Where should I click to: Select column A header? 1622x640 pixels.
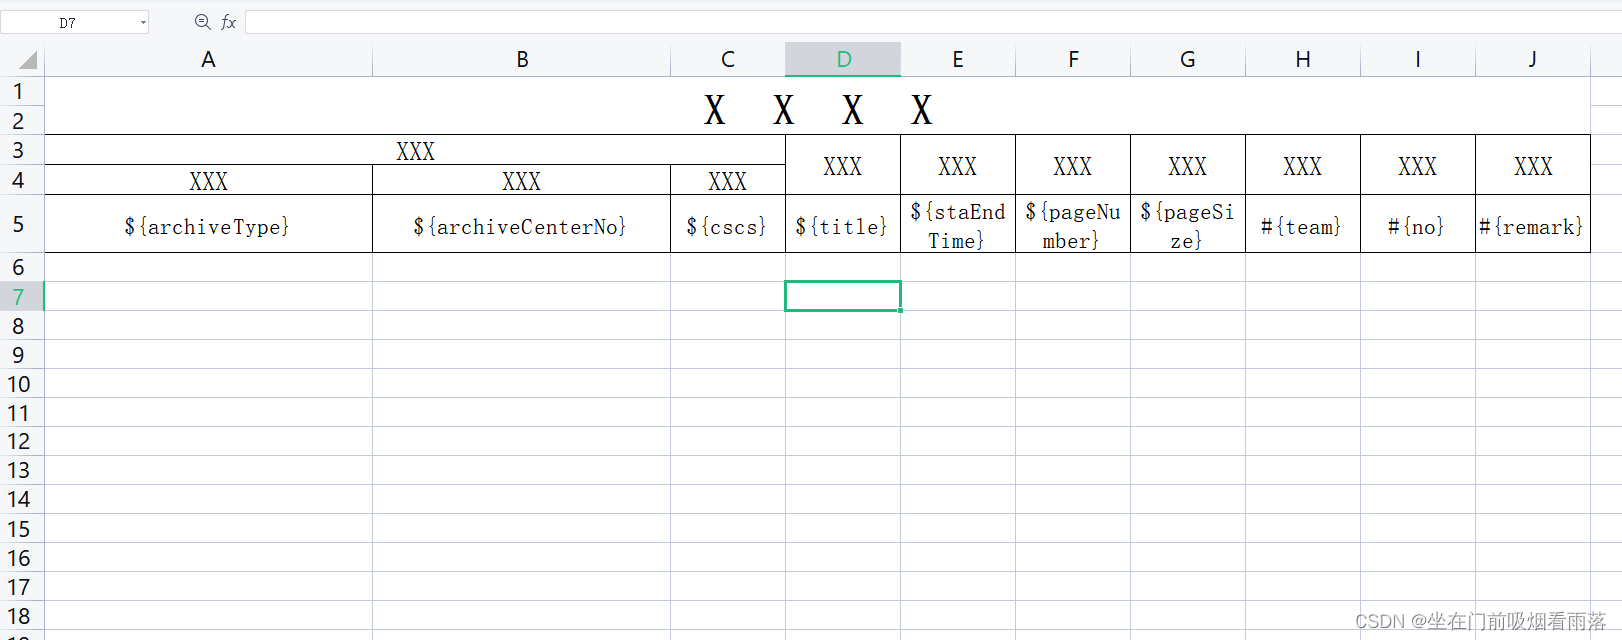[208, 60]
